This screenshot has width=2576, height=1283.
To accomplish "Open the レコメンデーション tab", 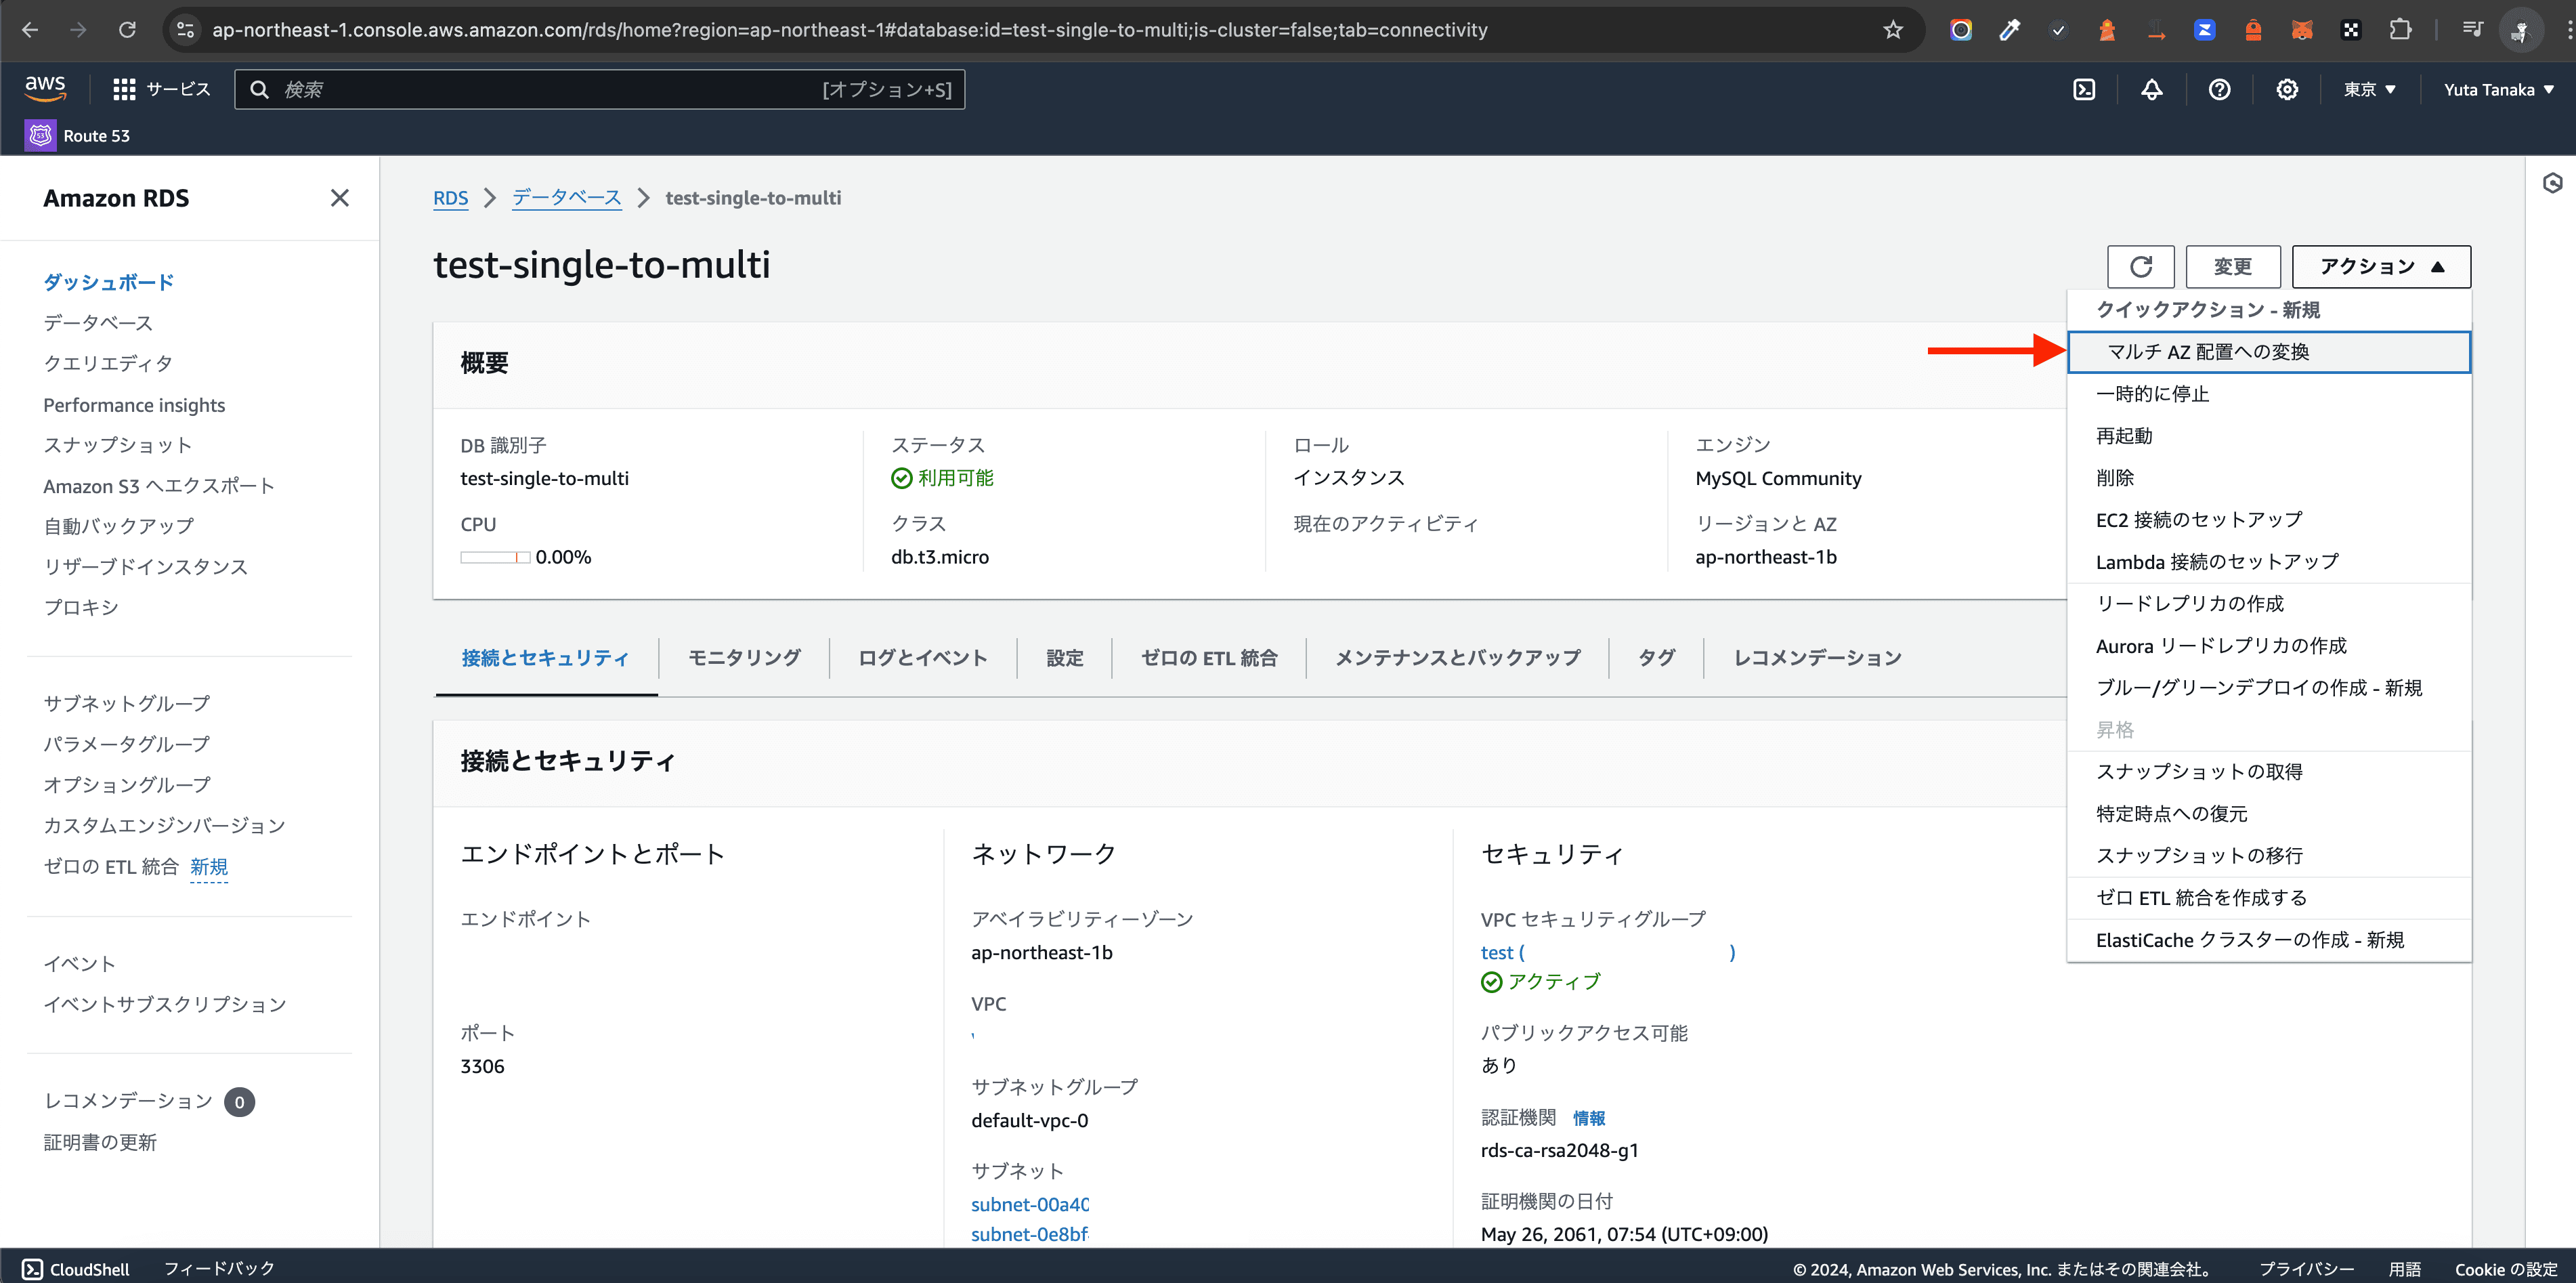I will [1817, 658].
